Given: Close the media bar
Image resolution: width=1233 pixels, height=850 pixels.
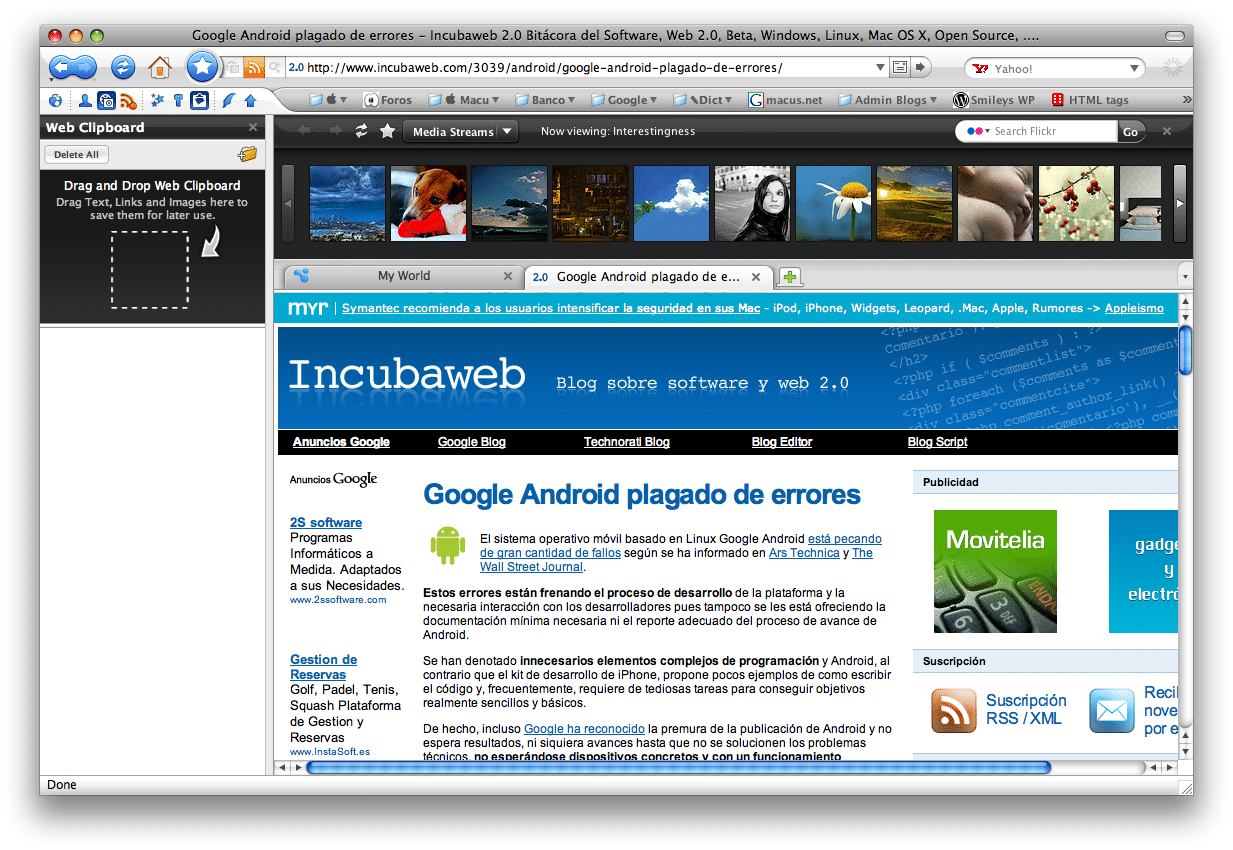Looking at the screenshot, I should pyautogui.click(x=1166, y=131).
